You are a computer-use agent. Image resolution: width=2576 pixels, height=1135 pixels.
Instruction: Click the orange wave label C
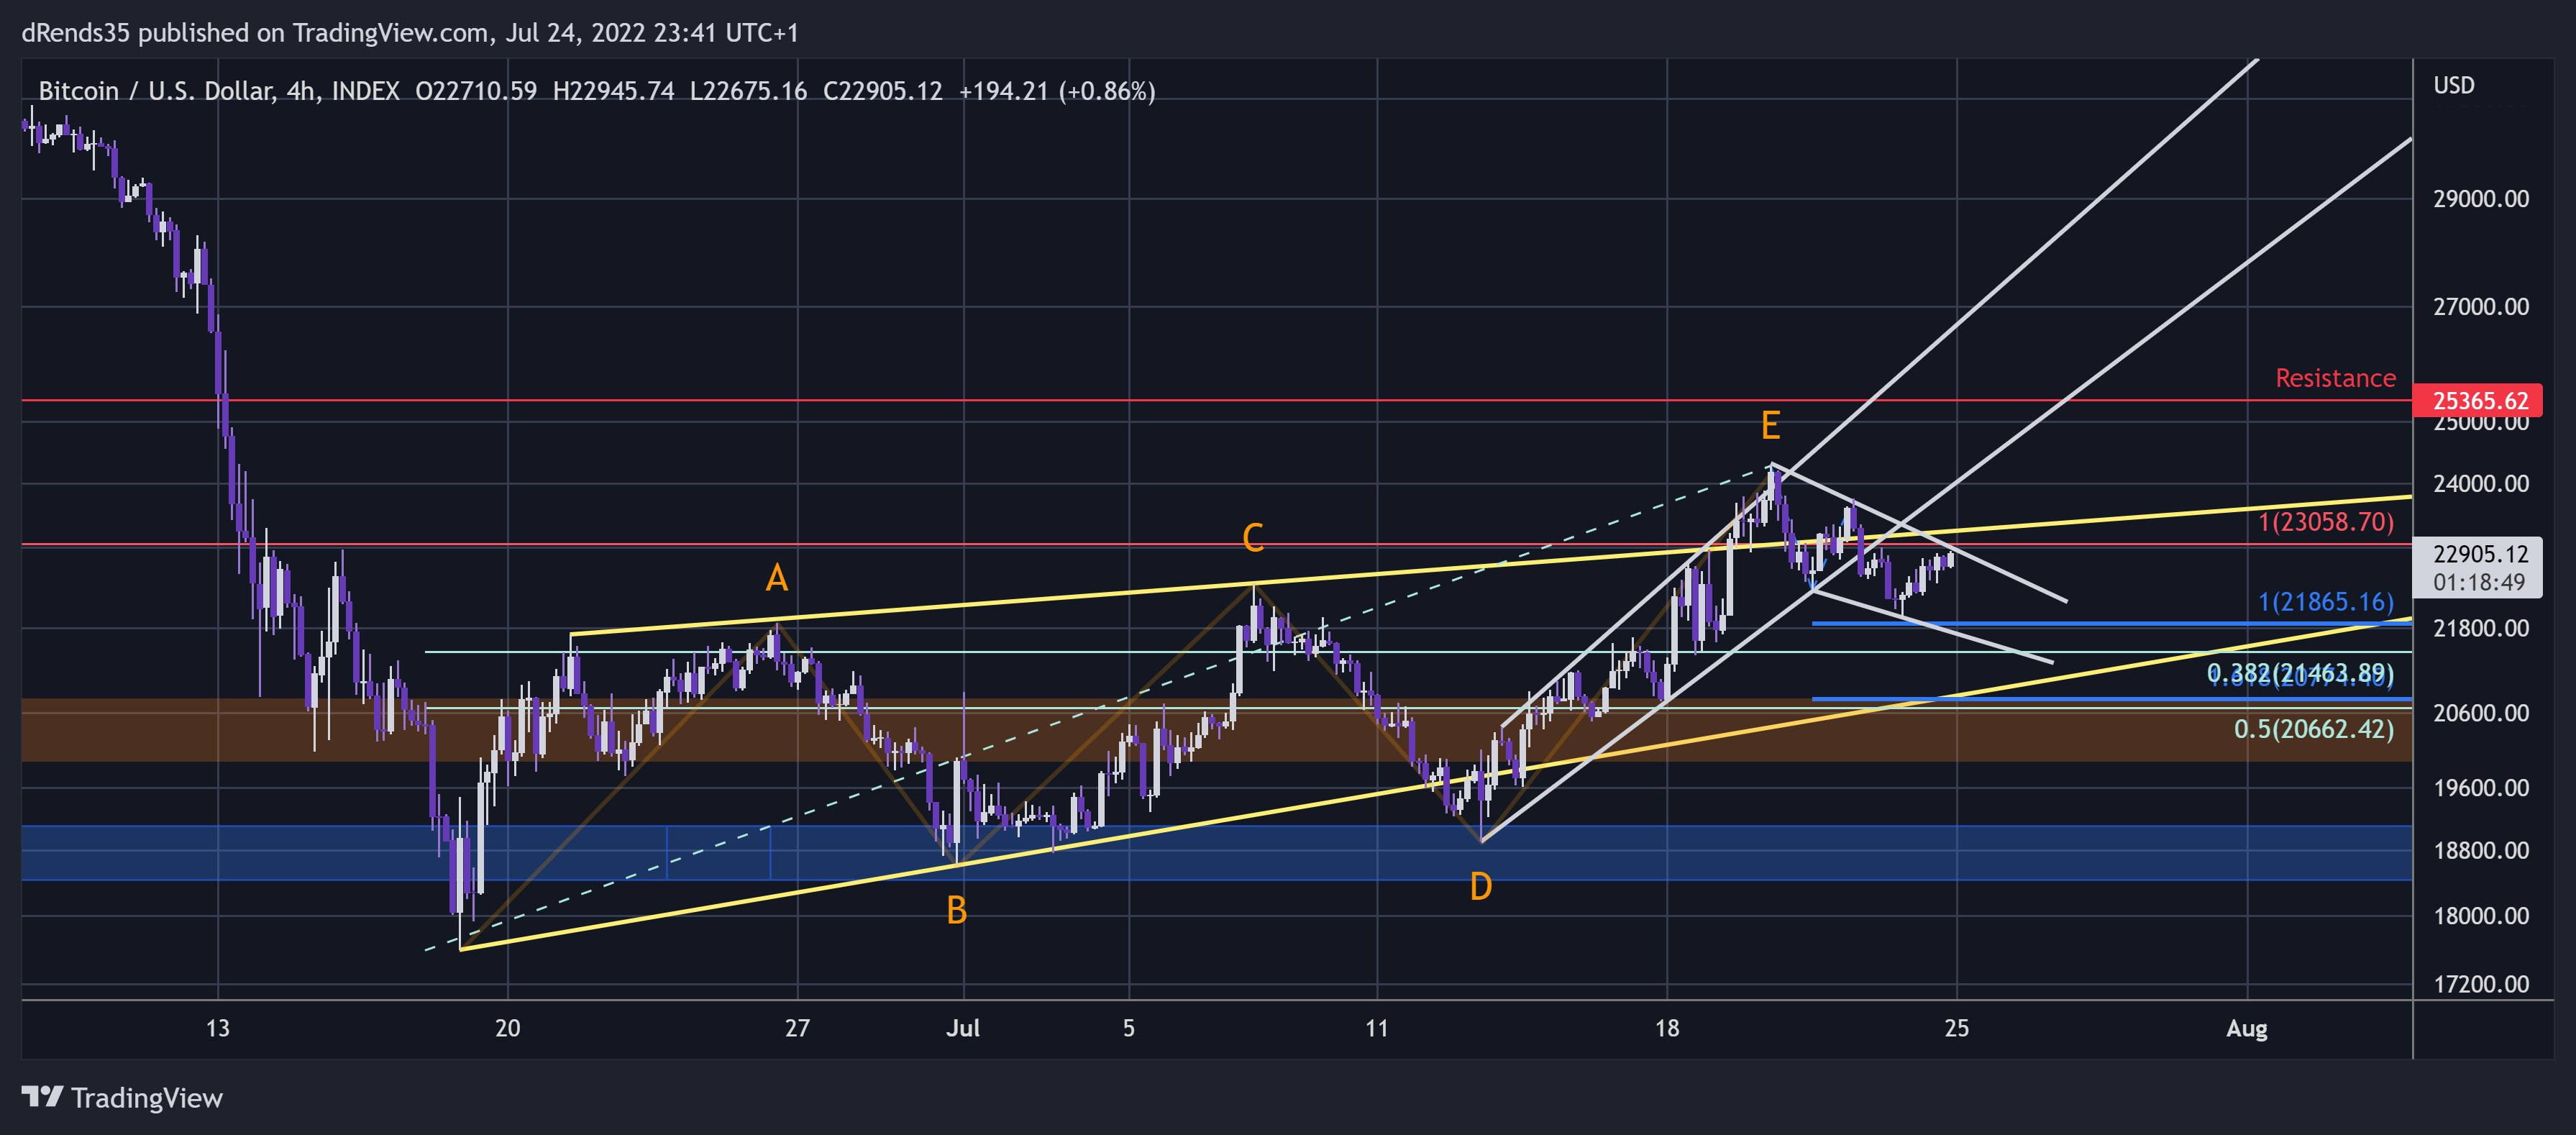[1252, 538]
